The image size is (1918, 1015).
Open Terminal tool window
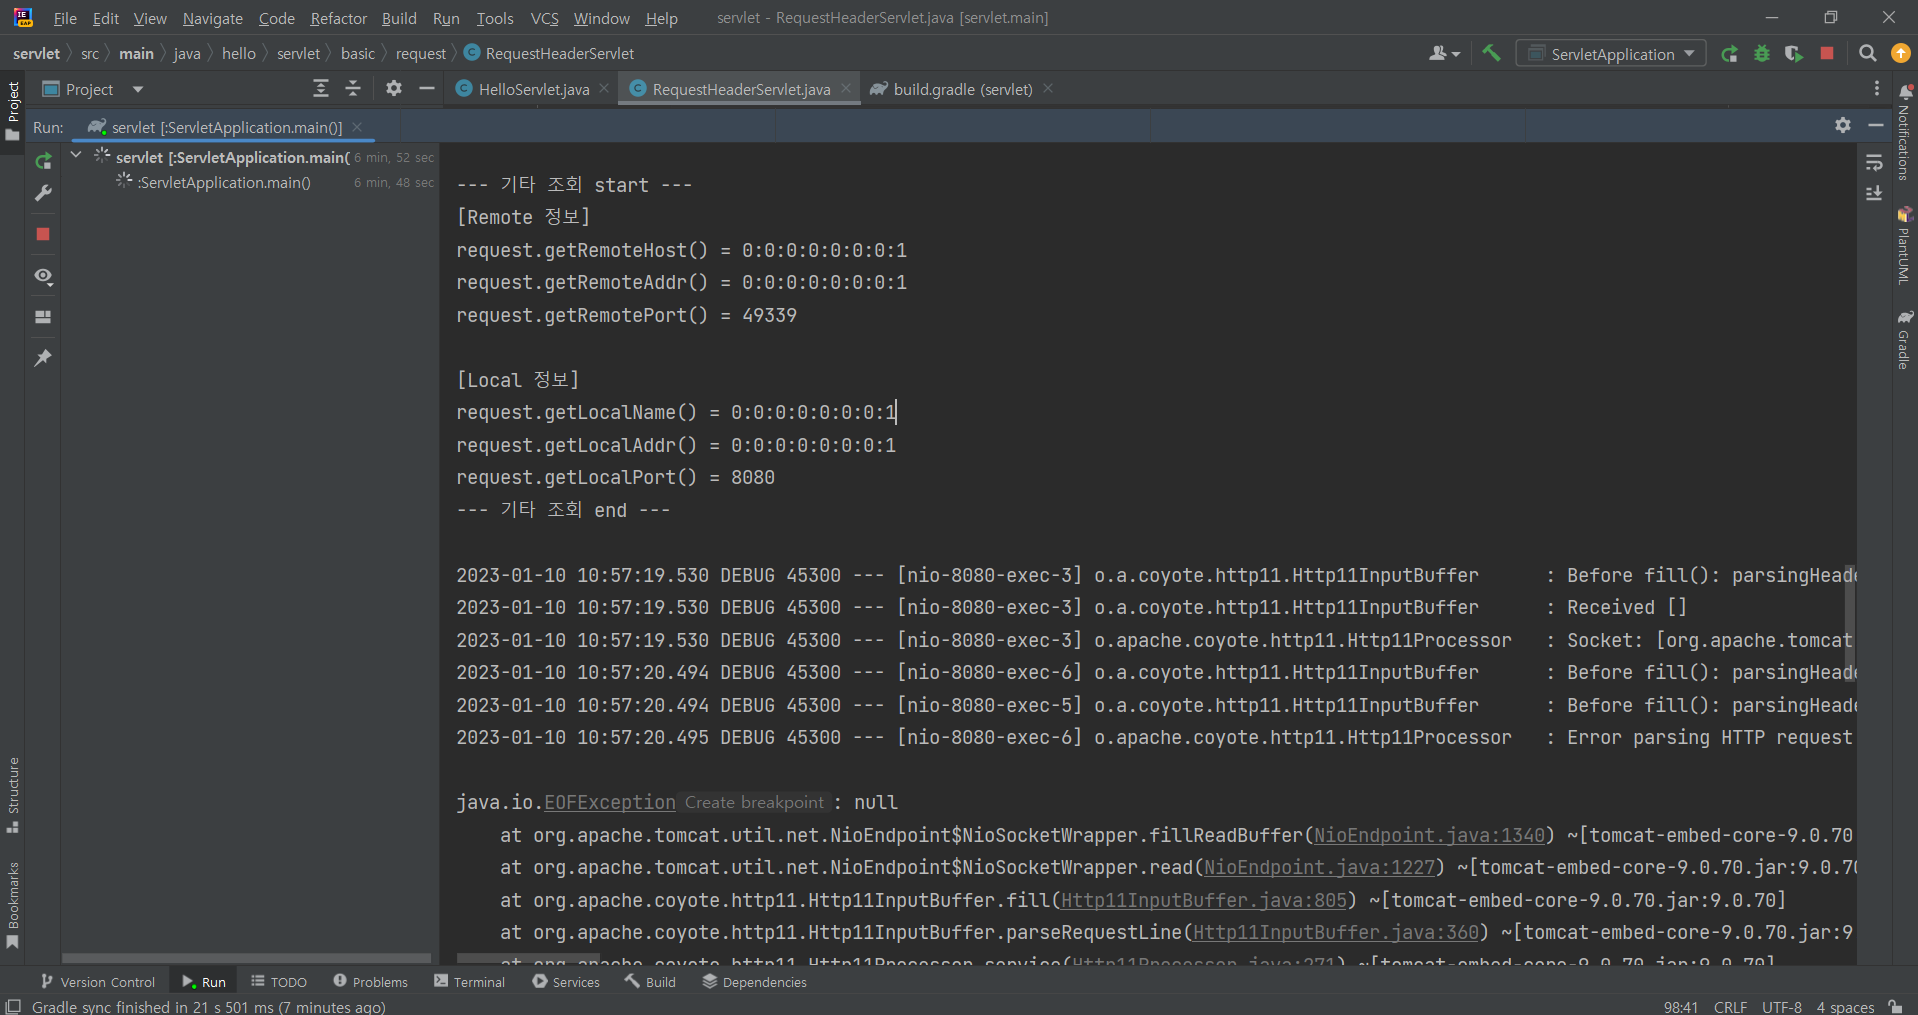pyautogui.click(x=469, y=982)
